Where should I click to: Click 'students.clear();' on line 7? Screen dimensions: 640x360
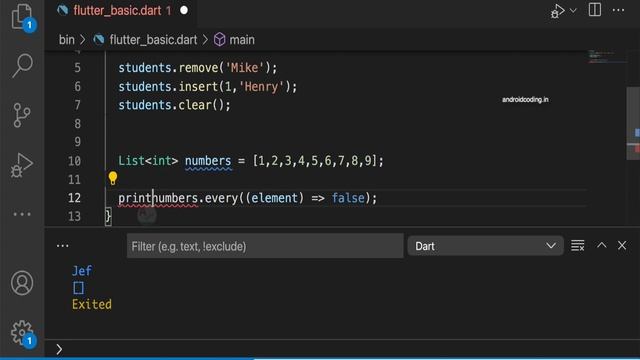click(174, 105)
